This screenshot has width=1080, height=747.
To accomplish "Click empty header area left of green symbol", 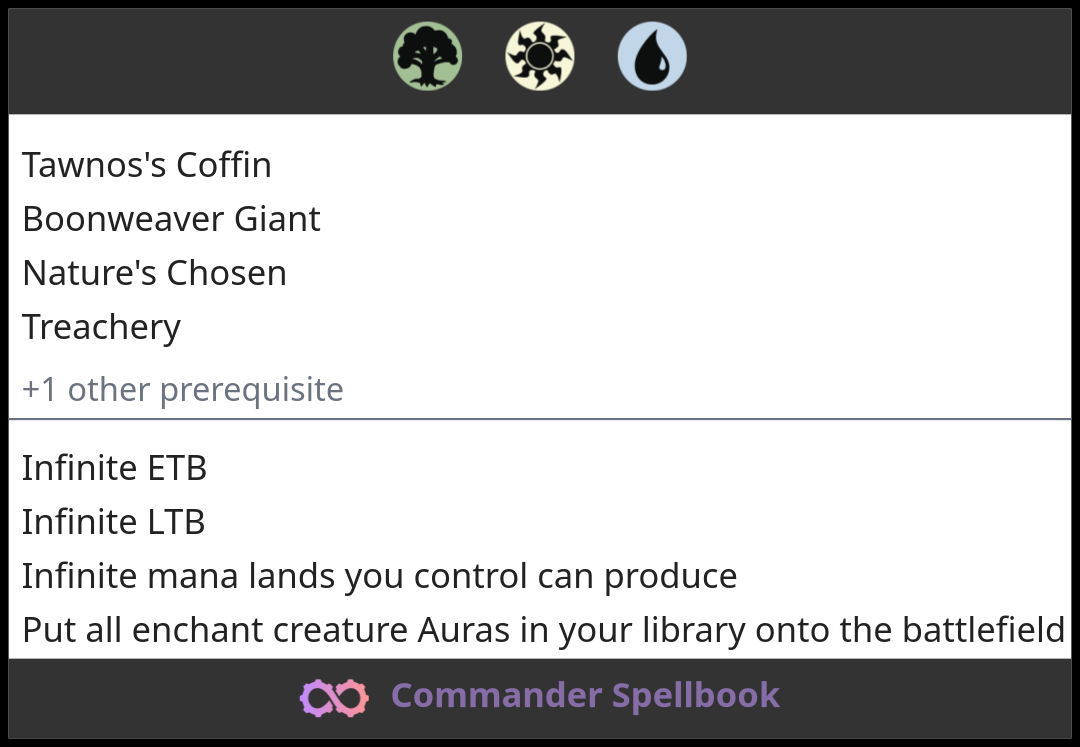I will [200, 60].
